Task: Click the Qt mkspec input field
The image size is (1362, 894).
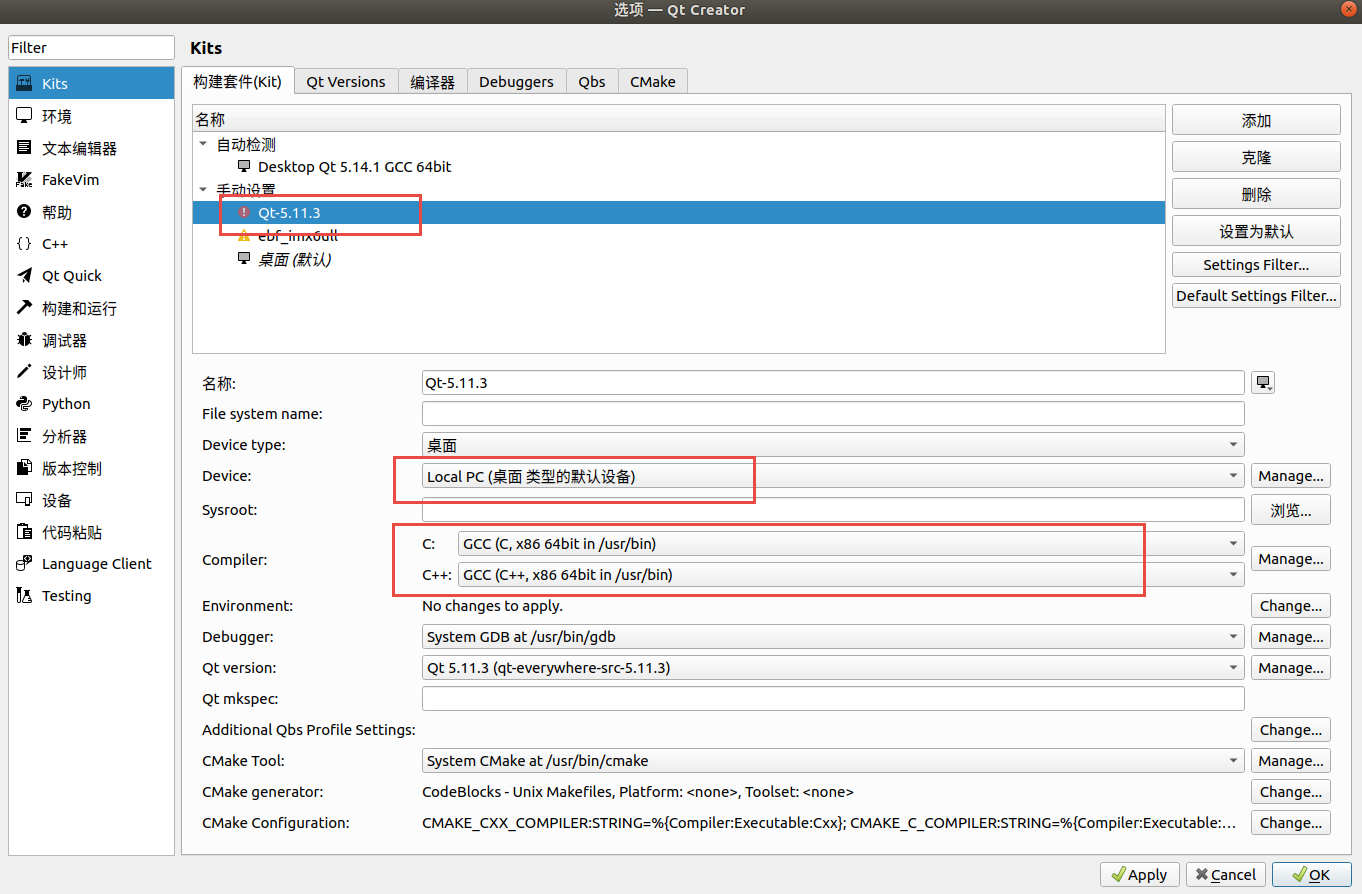Action: pos(833,699)
